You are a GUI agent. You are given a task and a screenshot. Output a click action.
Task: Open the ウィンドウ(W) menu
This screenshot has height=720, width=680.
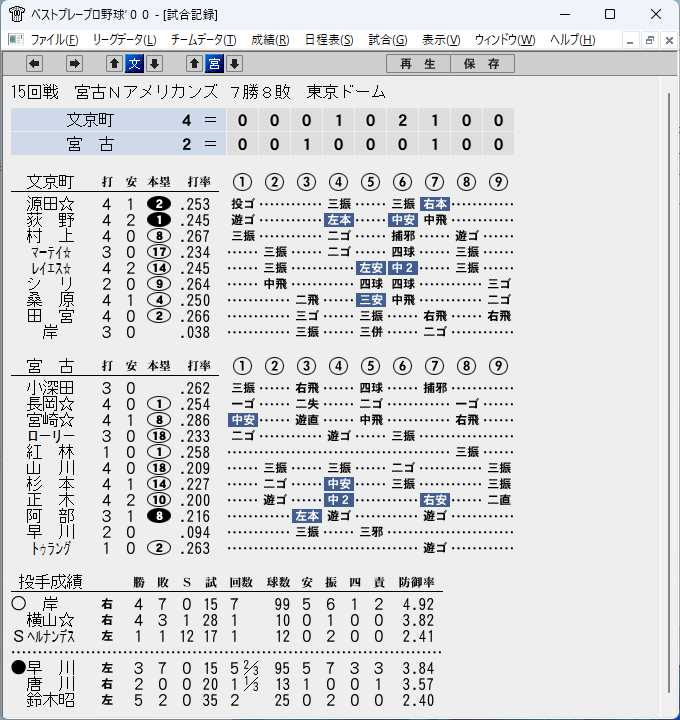(x=505, y=40)
